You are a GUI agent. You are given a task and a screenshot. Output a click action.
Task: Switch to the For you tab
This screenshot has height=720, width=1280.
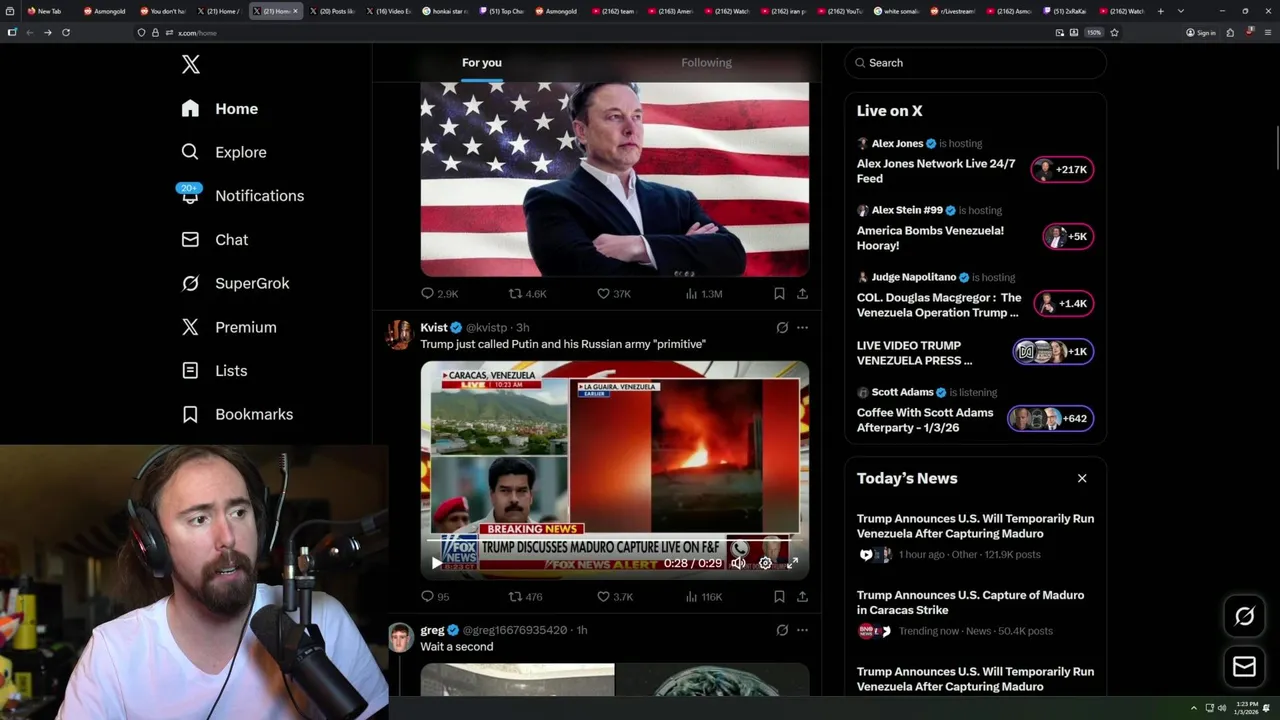pyautogui.click(x=482, y=63)
